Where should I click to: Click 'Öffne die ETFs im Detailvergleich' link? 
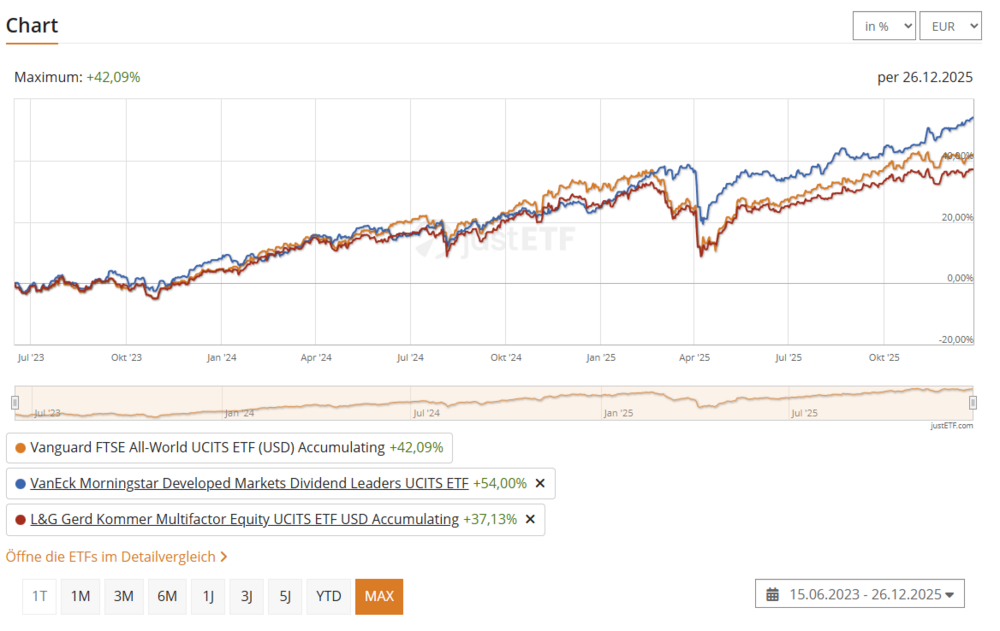tap(116, 557)
